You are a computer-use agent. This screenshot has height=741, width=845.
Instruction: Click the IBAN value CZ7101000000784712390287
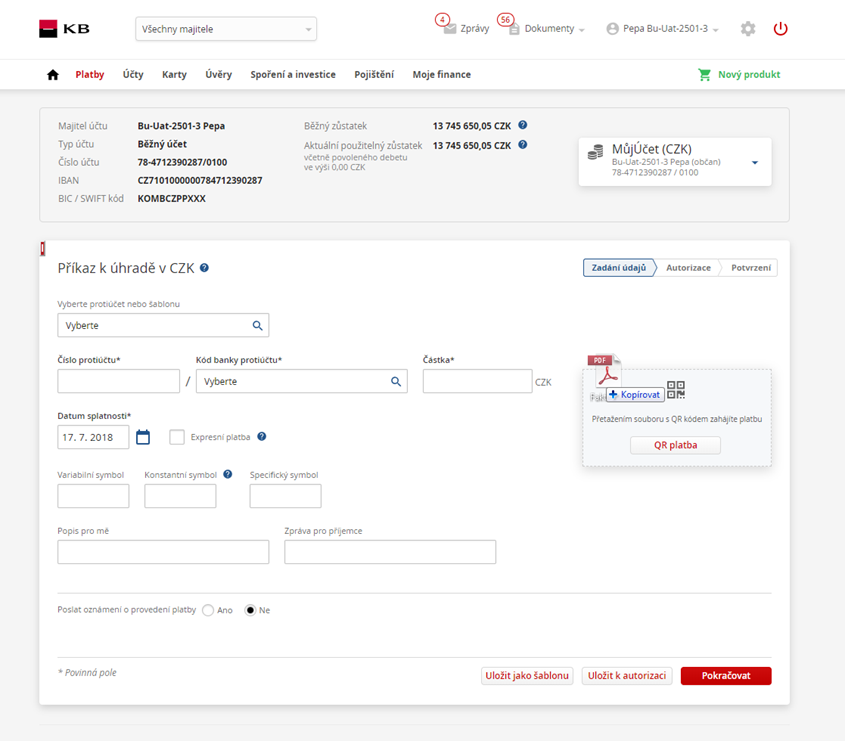point(200,181)
